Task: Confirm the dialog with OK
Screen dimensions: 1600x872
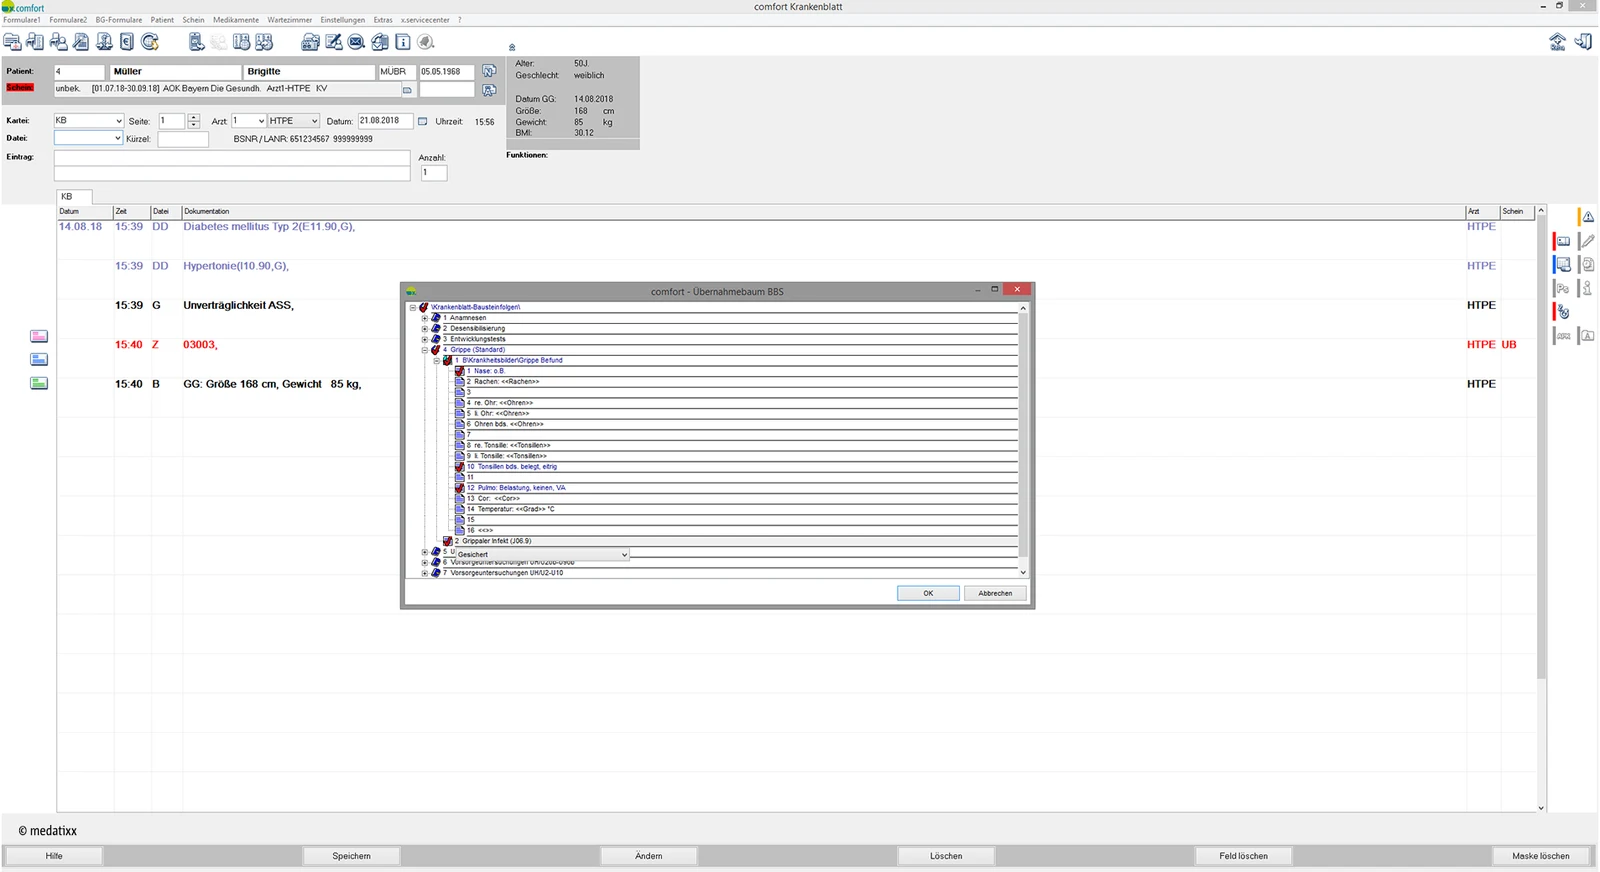Action: pyautogui.click(x=928, y=593)
